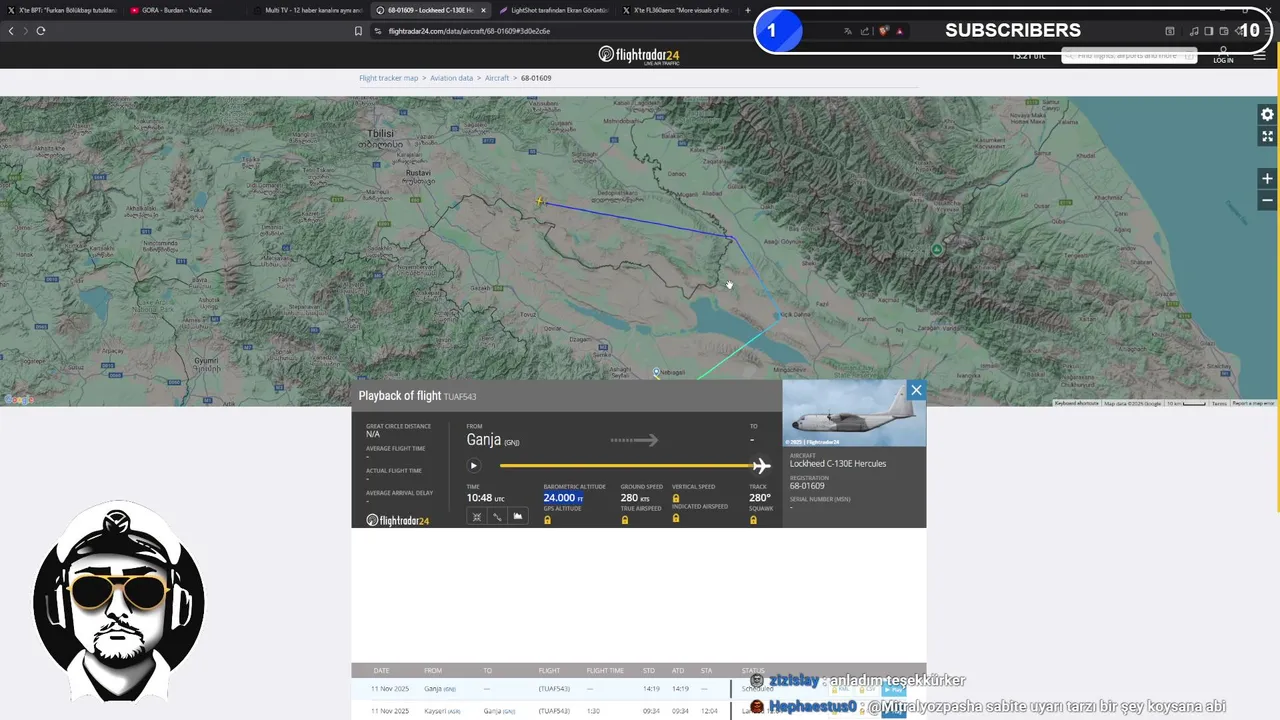Click the Play button in Ganja row
Image resolution: width=1280 pixels, height=720 pixels.
point(893,689)
